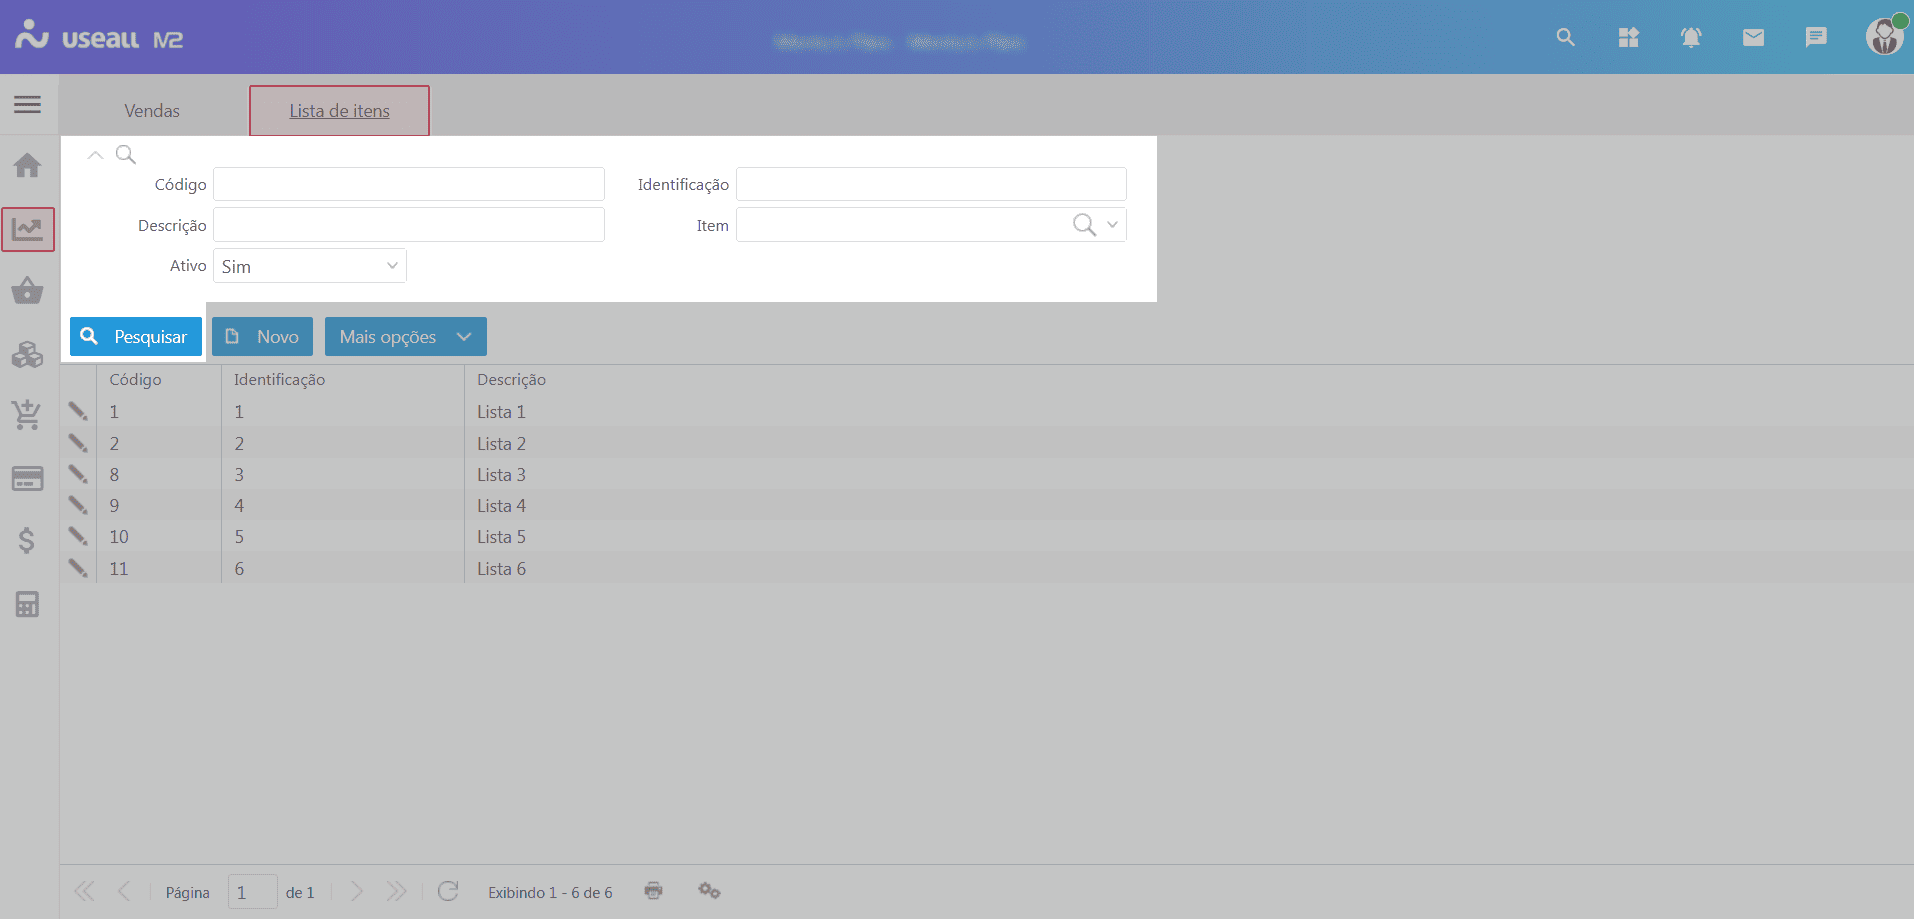Click the shopping basket sidebar icon
1914x919 pixels.
(x=27, y=291)
